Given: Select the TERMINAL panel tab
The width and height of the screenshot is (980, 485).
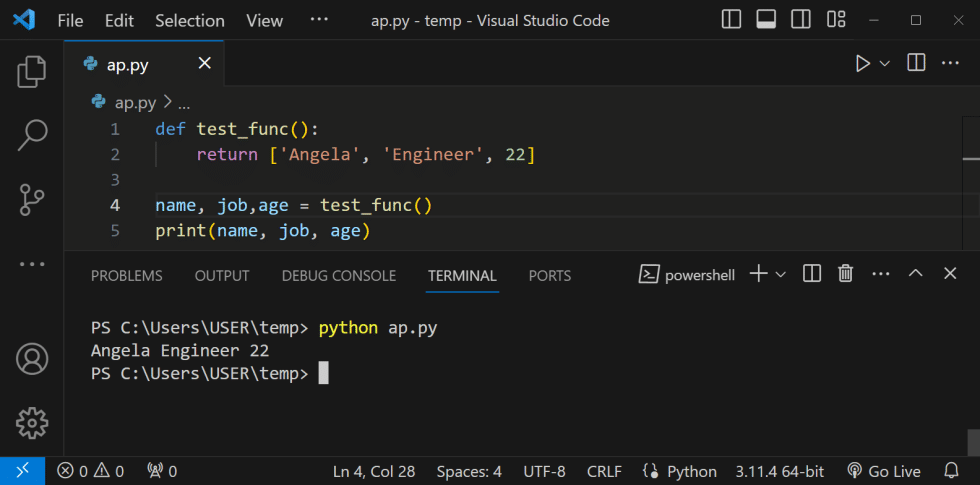Looking at the screenshot, I should click(462, 276).
